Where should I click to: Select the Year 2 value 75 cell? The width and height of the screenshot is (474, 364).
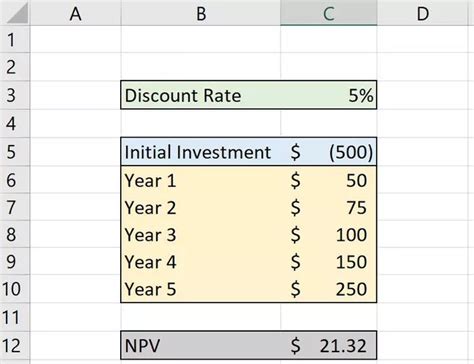click(x=329, y=207)
